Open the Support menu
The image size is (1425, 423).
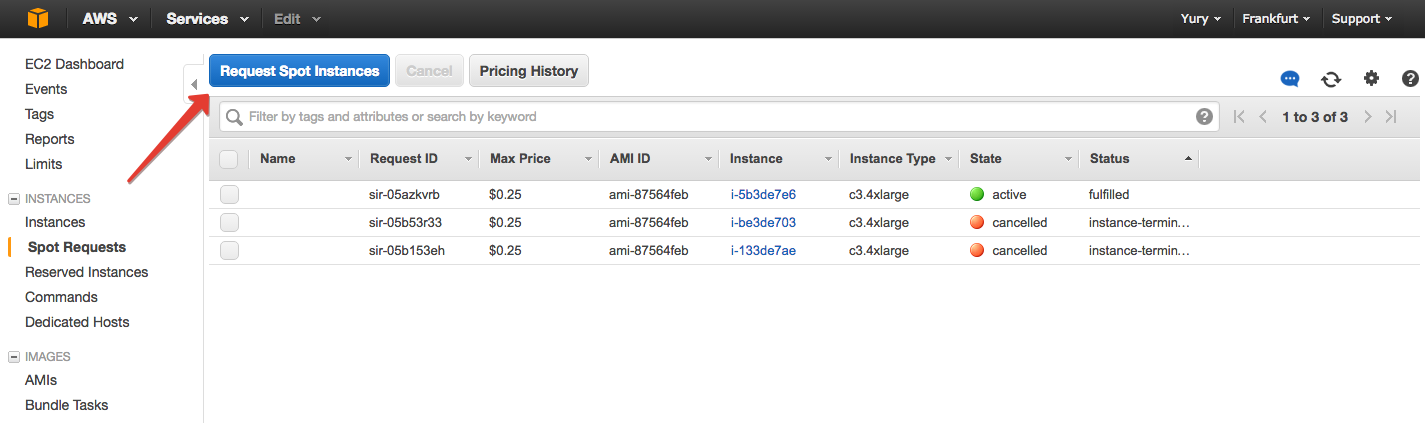pos(1362,19)
